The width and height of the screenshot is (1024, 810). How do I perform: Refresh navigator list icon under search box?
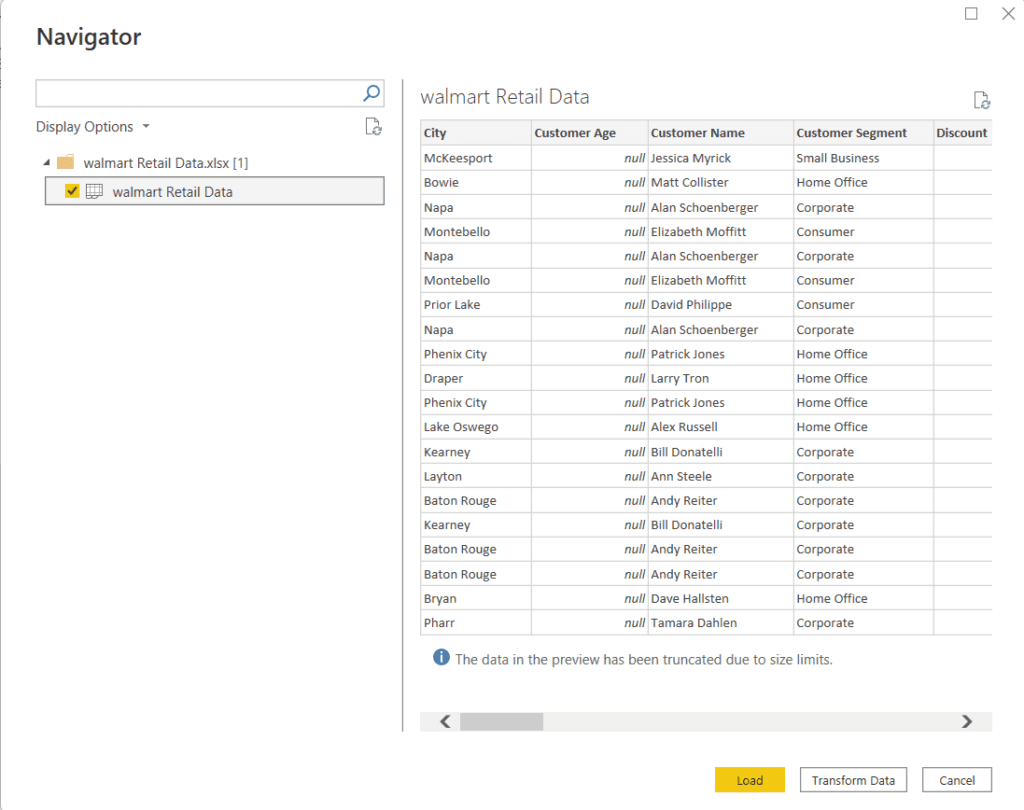pos(374,127)
